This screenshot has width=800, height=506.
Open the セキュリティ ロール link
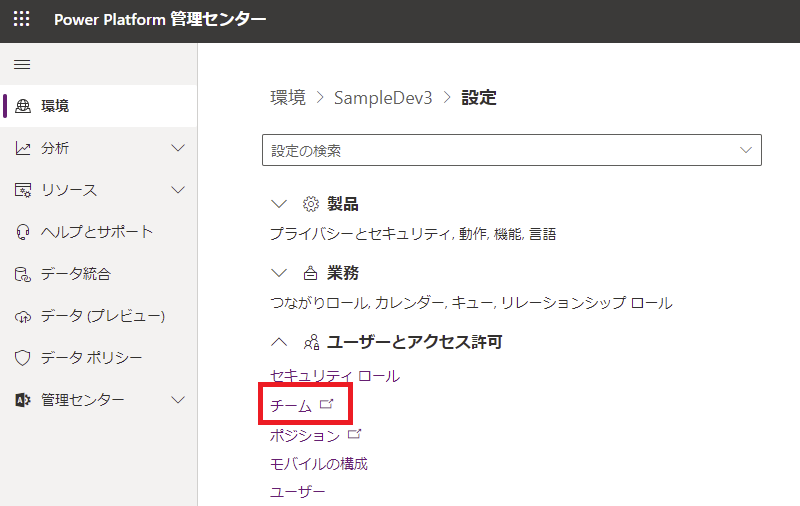335,376
